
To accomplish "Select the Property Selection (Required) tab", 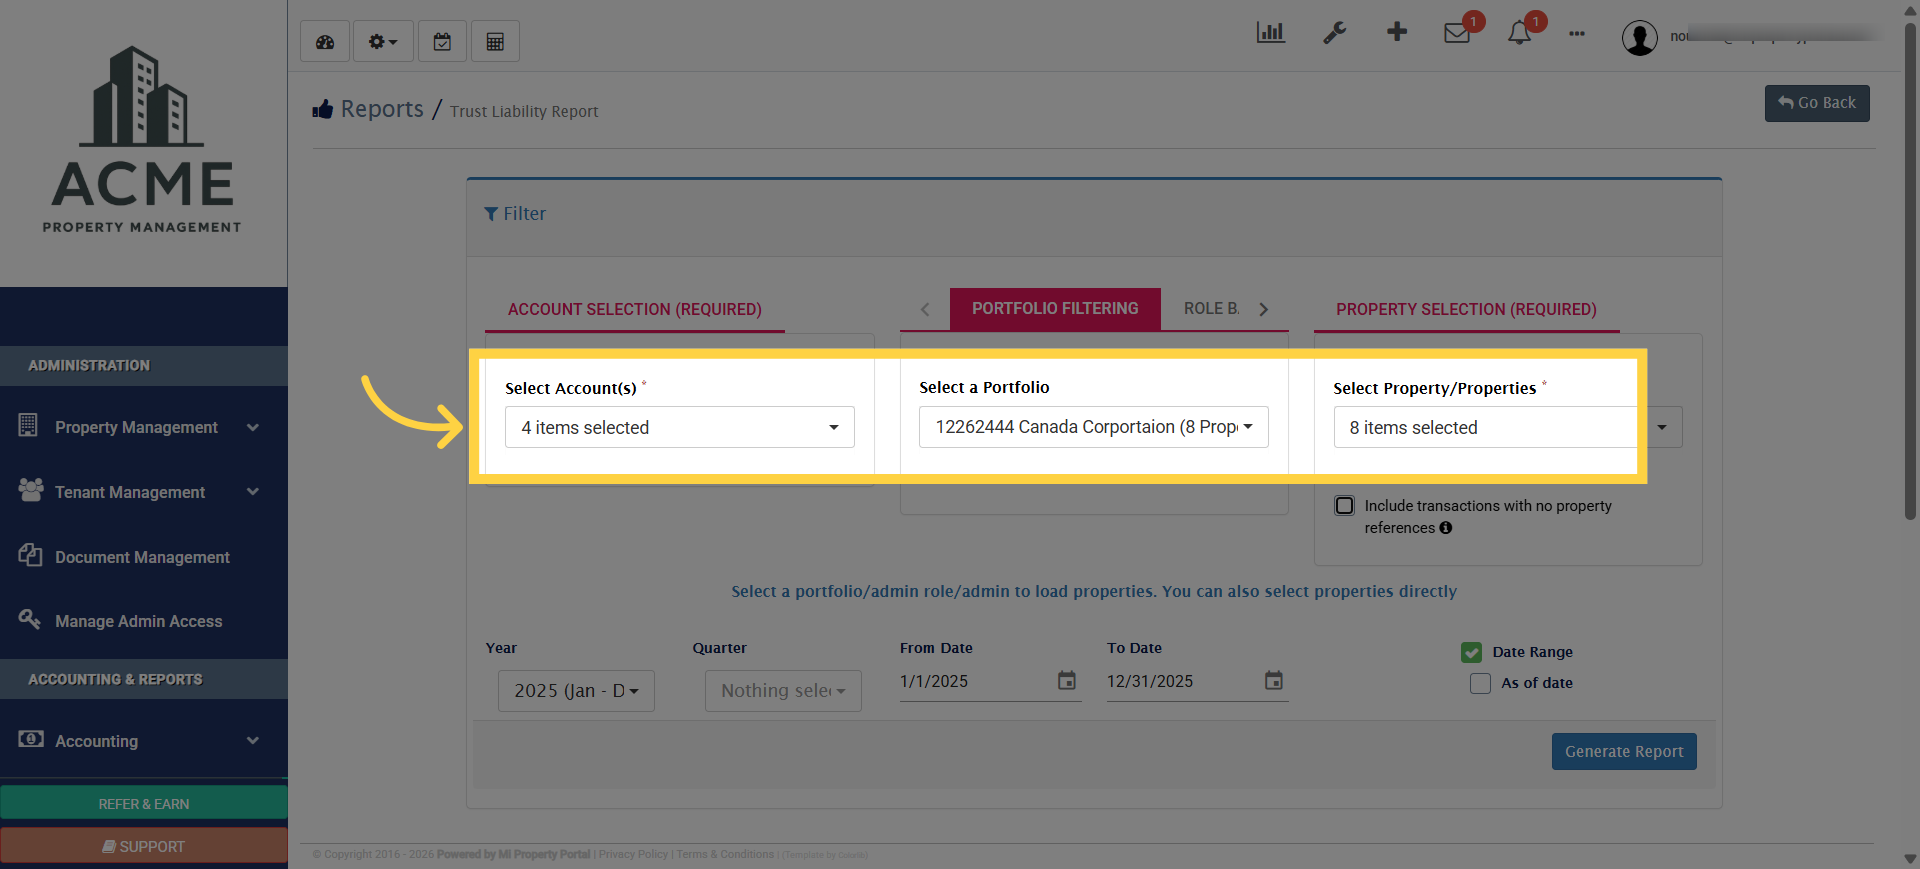I will [1466, 309].
